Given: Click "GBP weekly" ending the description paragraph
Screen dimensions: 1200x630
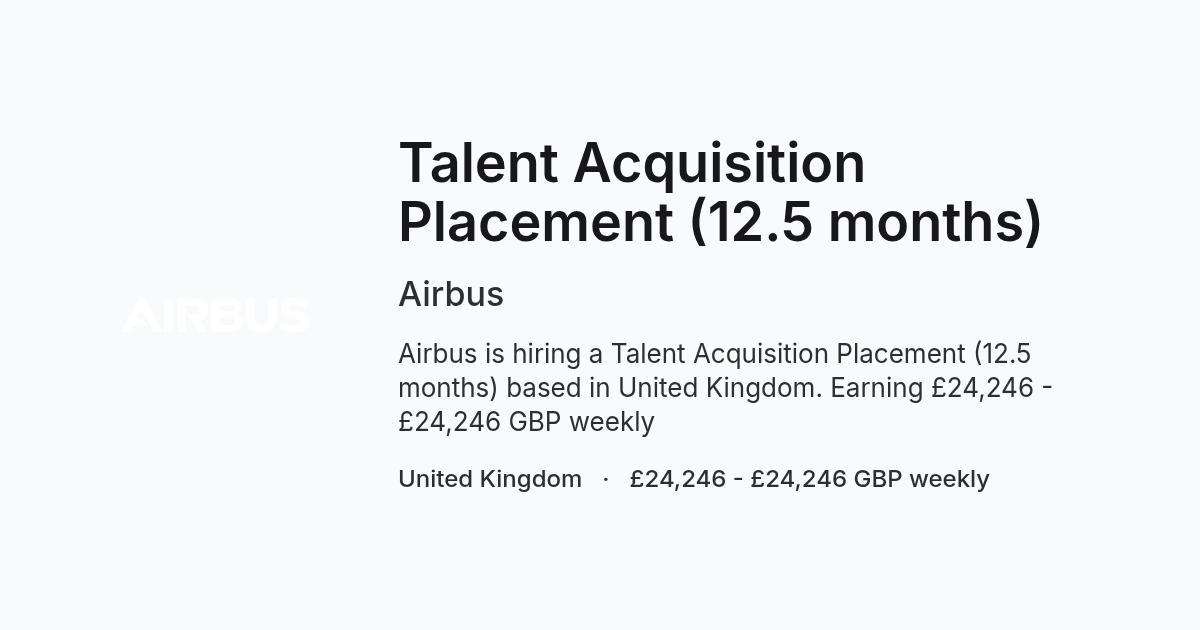Looking at the screenshot, I should coord(581,422).
